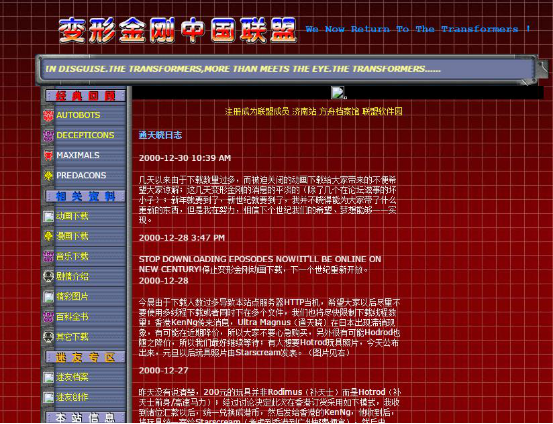This screenshot has width=553, height=424.
Task: Click the scrolling marquee banner text
Action: [x=243, y=69]
